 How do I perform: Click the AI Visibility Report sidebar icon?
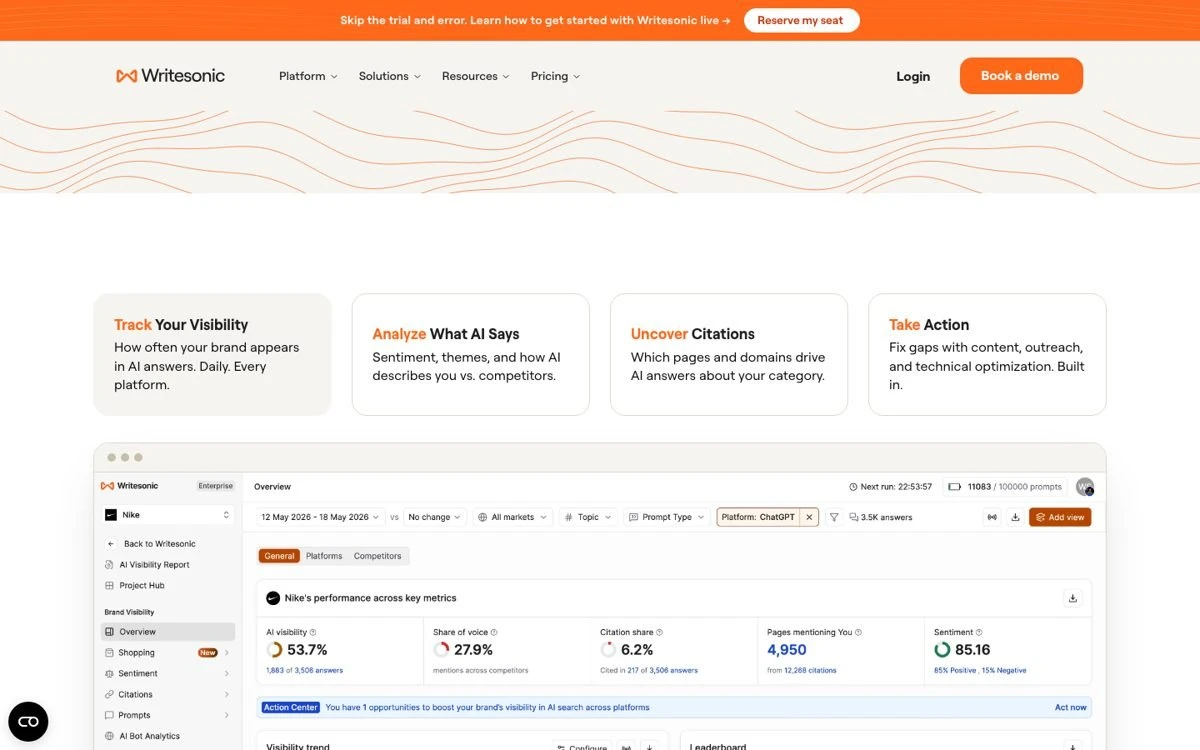(x=110, y=565)
